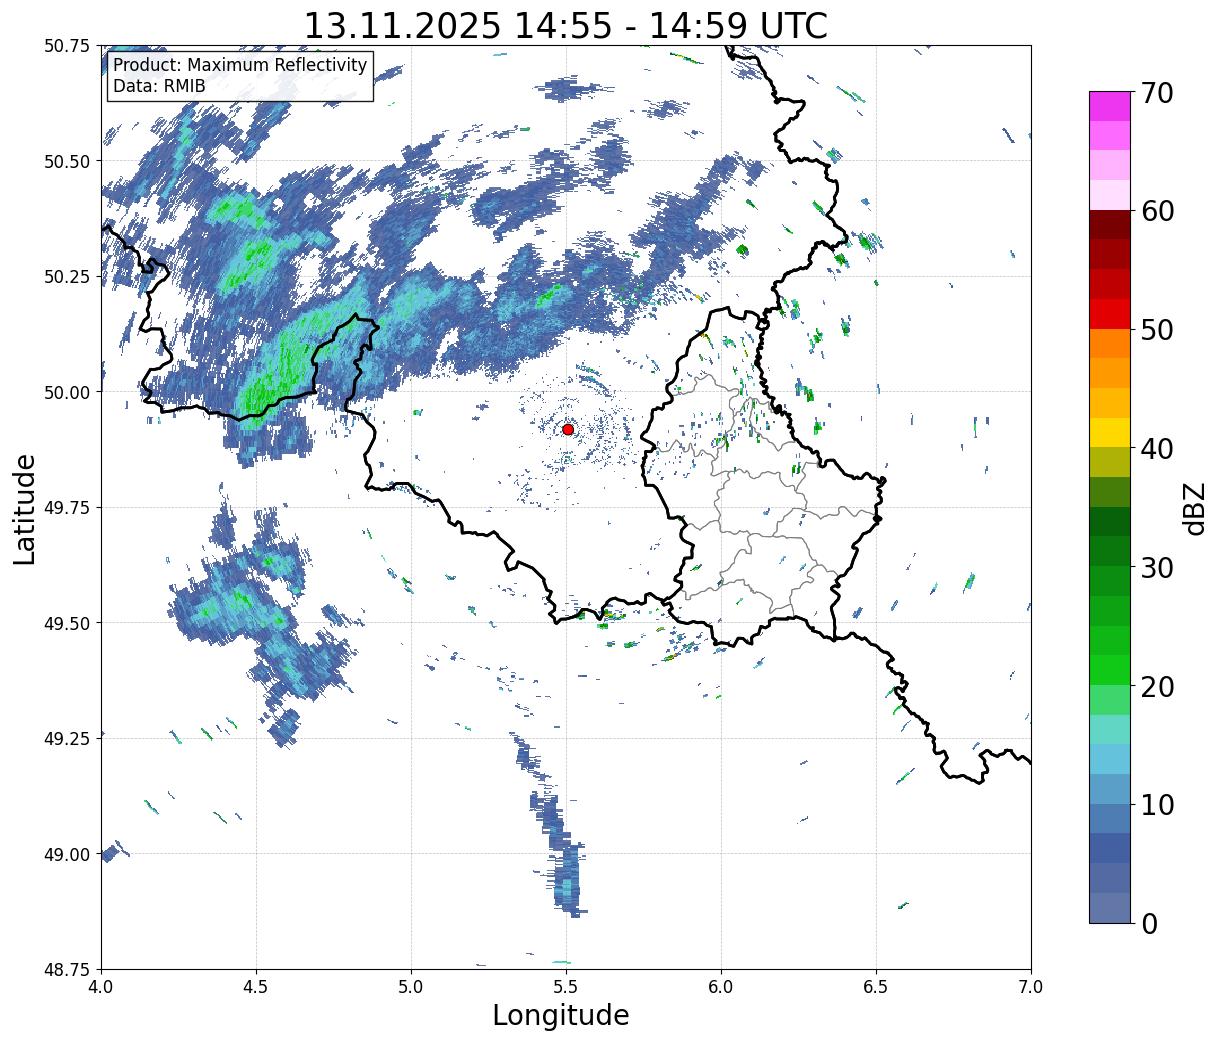Pick the bright red segment just above 50
This screenshot has height=1040, width=1219.
pos(1110,314)
